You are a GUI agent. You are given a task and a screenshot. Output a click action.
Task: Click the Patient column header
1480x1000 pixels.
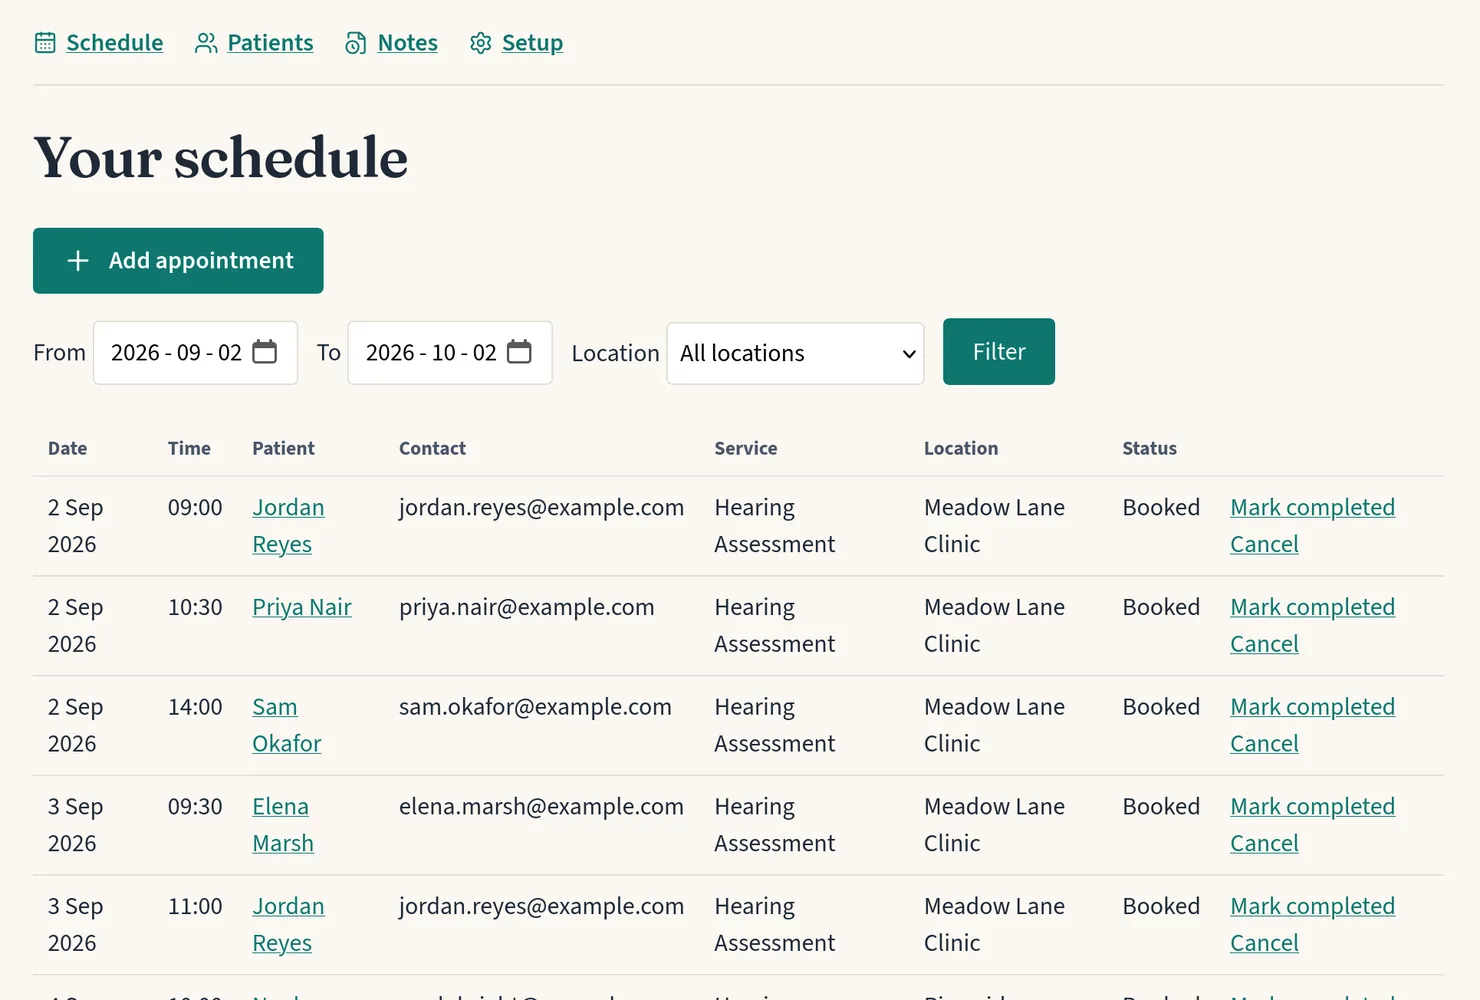click(283, 449)
